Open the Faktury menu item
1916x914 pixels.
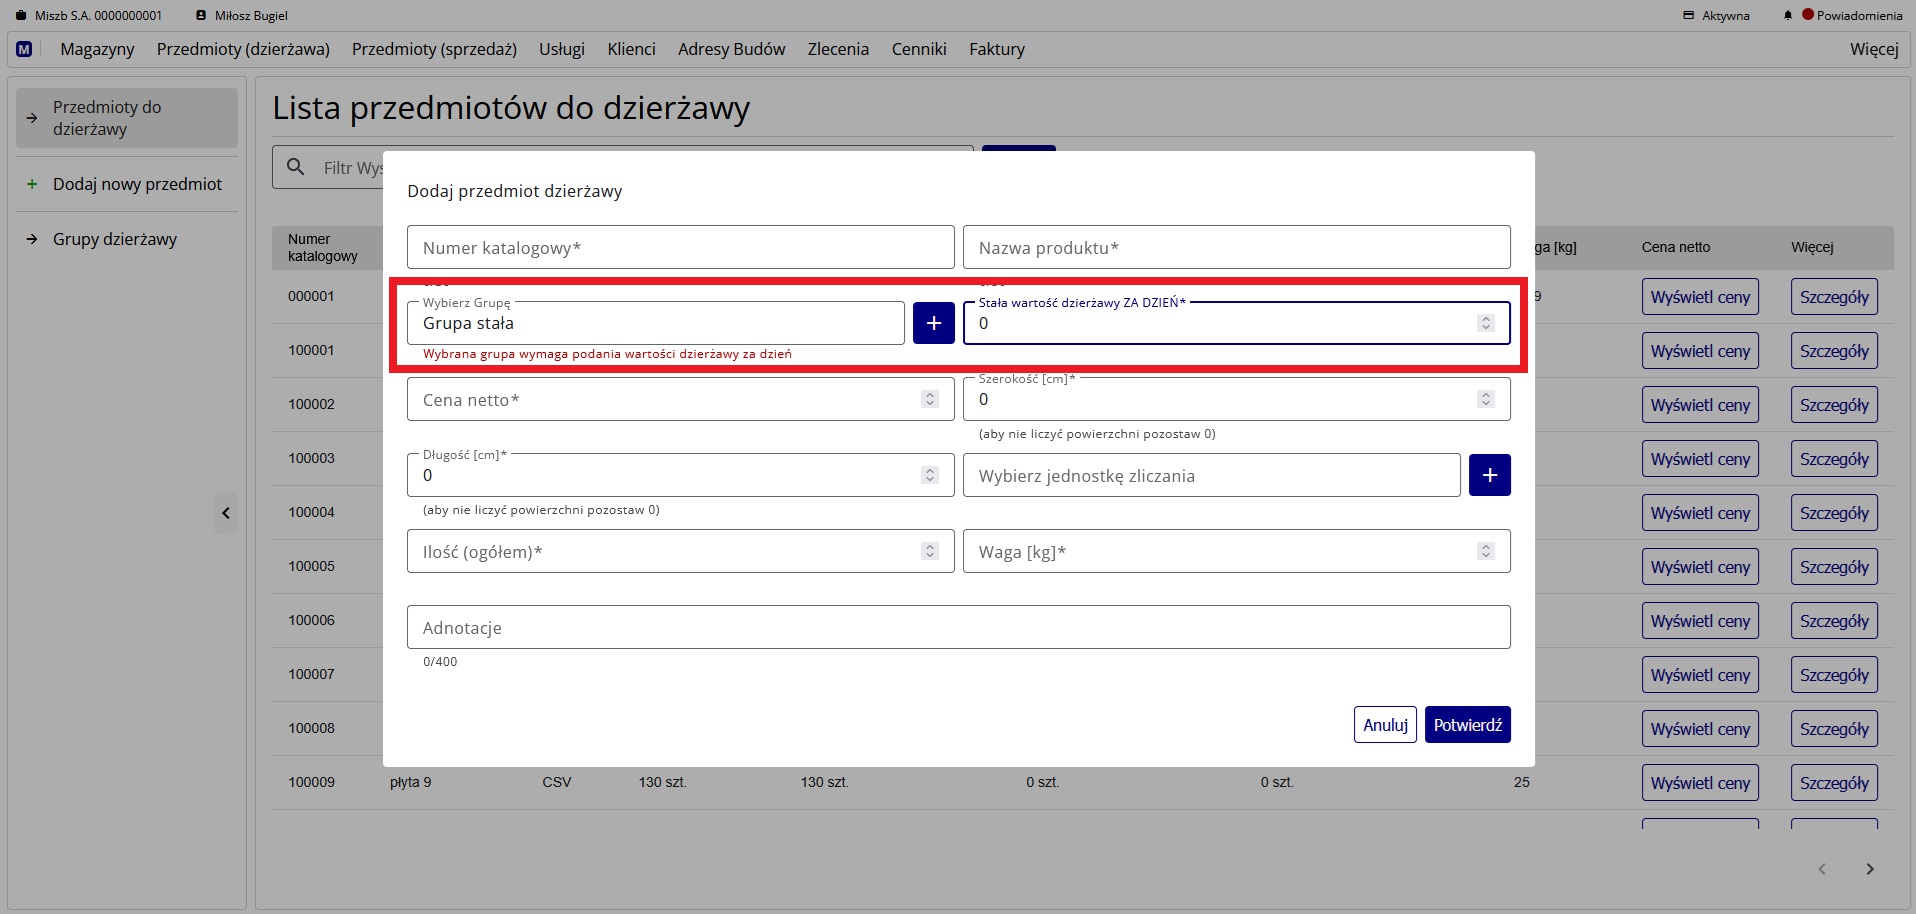click(x=996, y=49)
